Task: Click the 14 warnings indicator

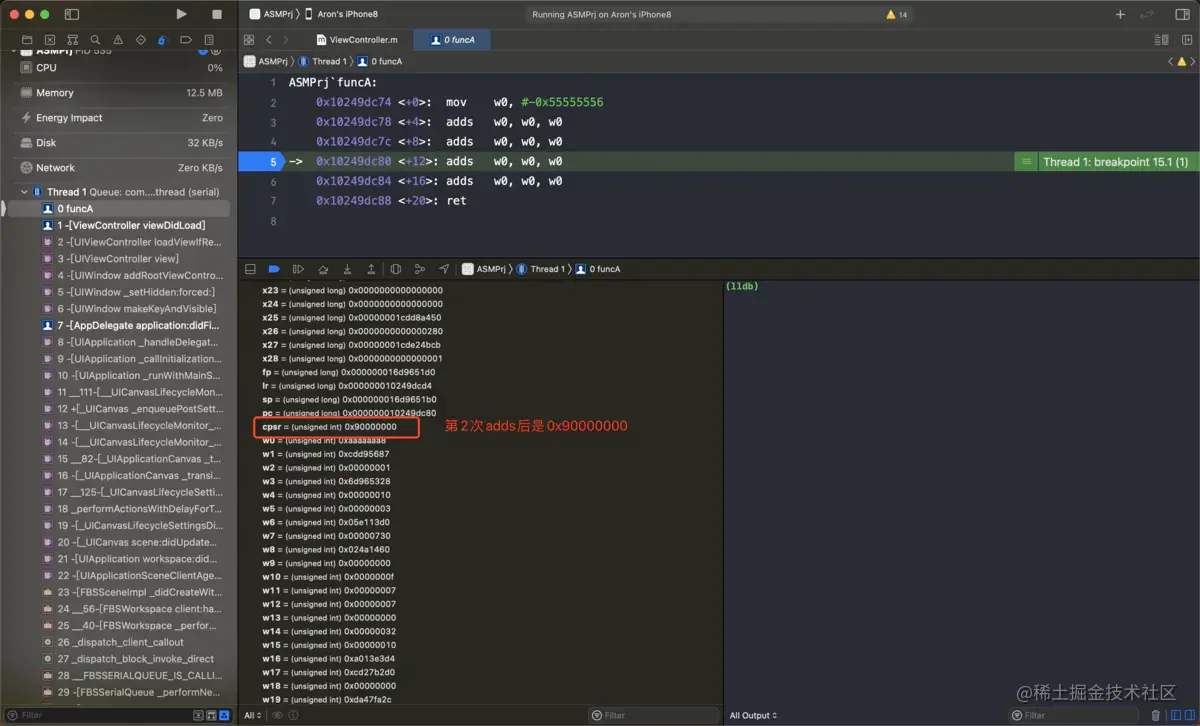Action: pos(897,15)
